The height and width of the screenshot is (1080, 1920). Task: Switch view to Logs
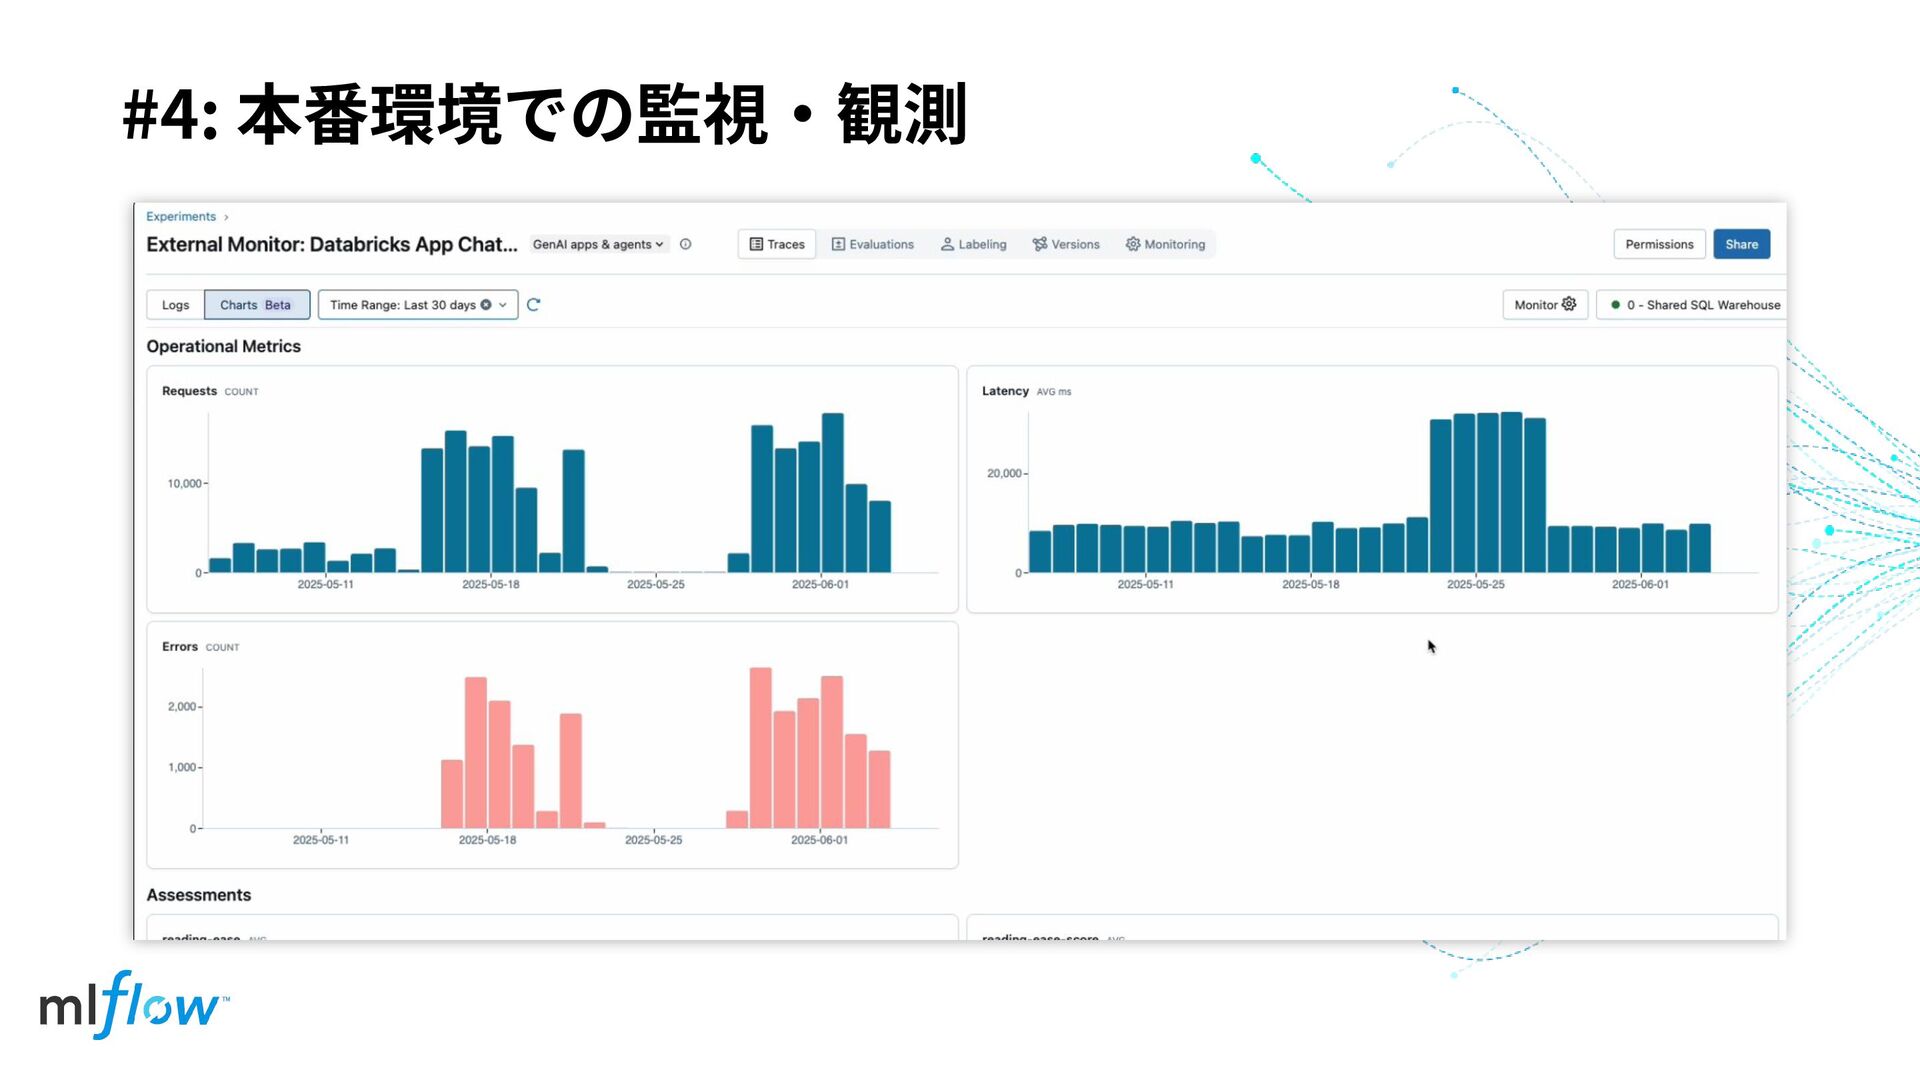point(175,305)
